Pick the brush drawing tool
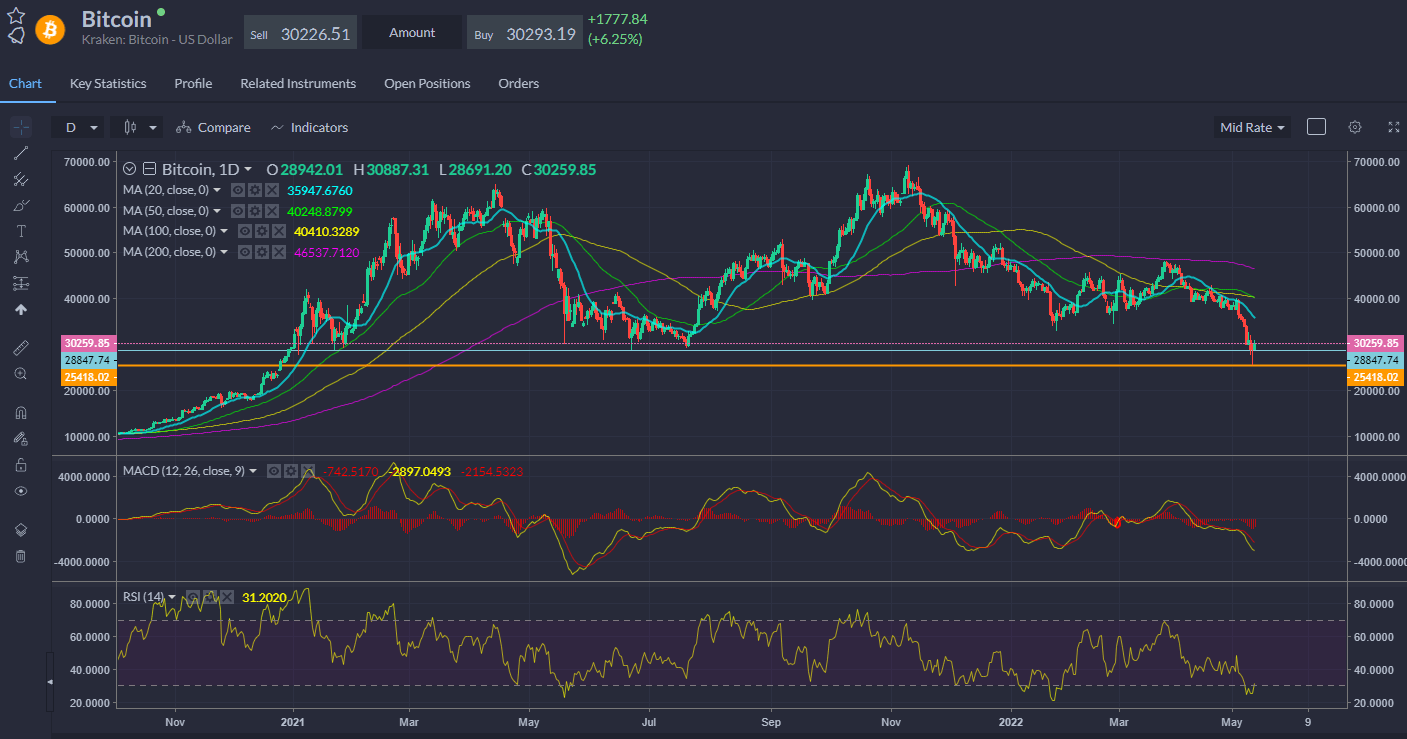 20,205
